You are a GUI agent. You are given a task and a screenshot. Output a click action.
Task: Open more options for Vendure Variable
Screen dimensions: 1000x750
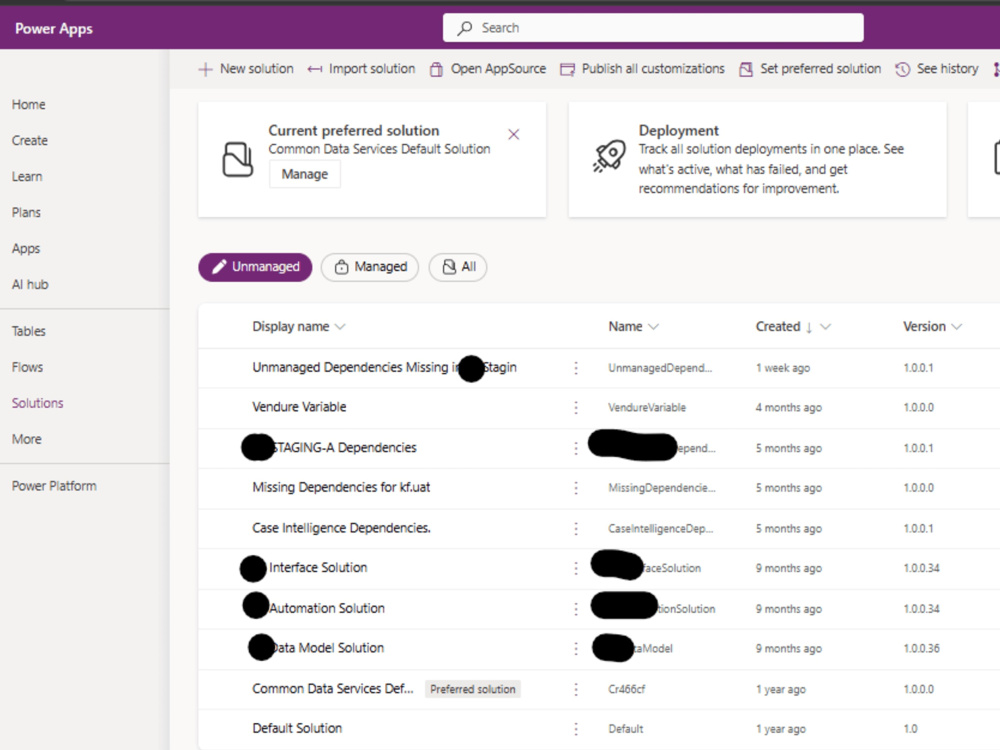pos(576,408)
